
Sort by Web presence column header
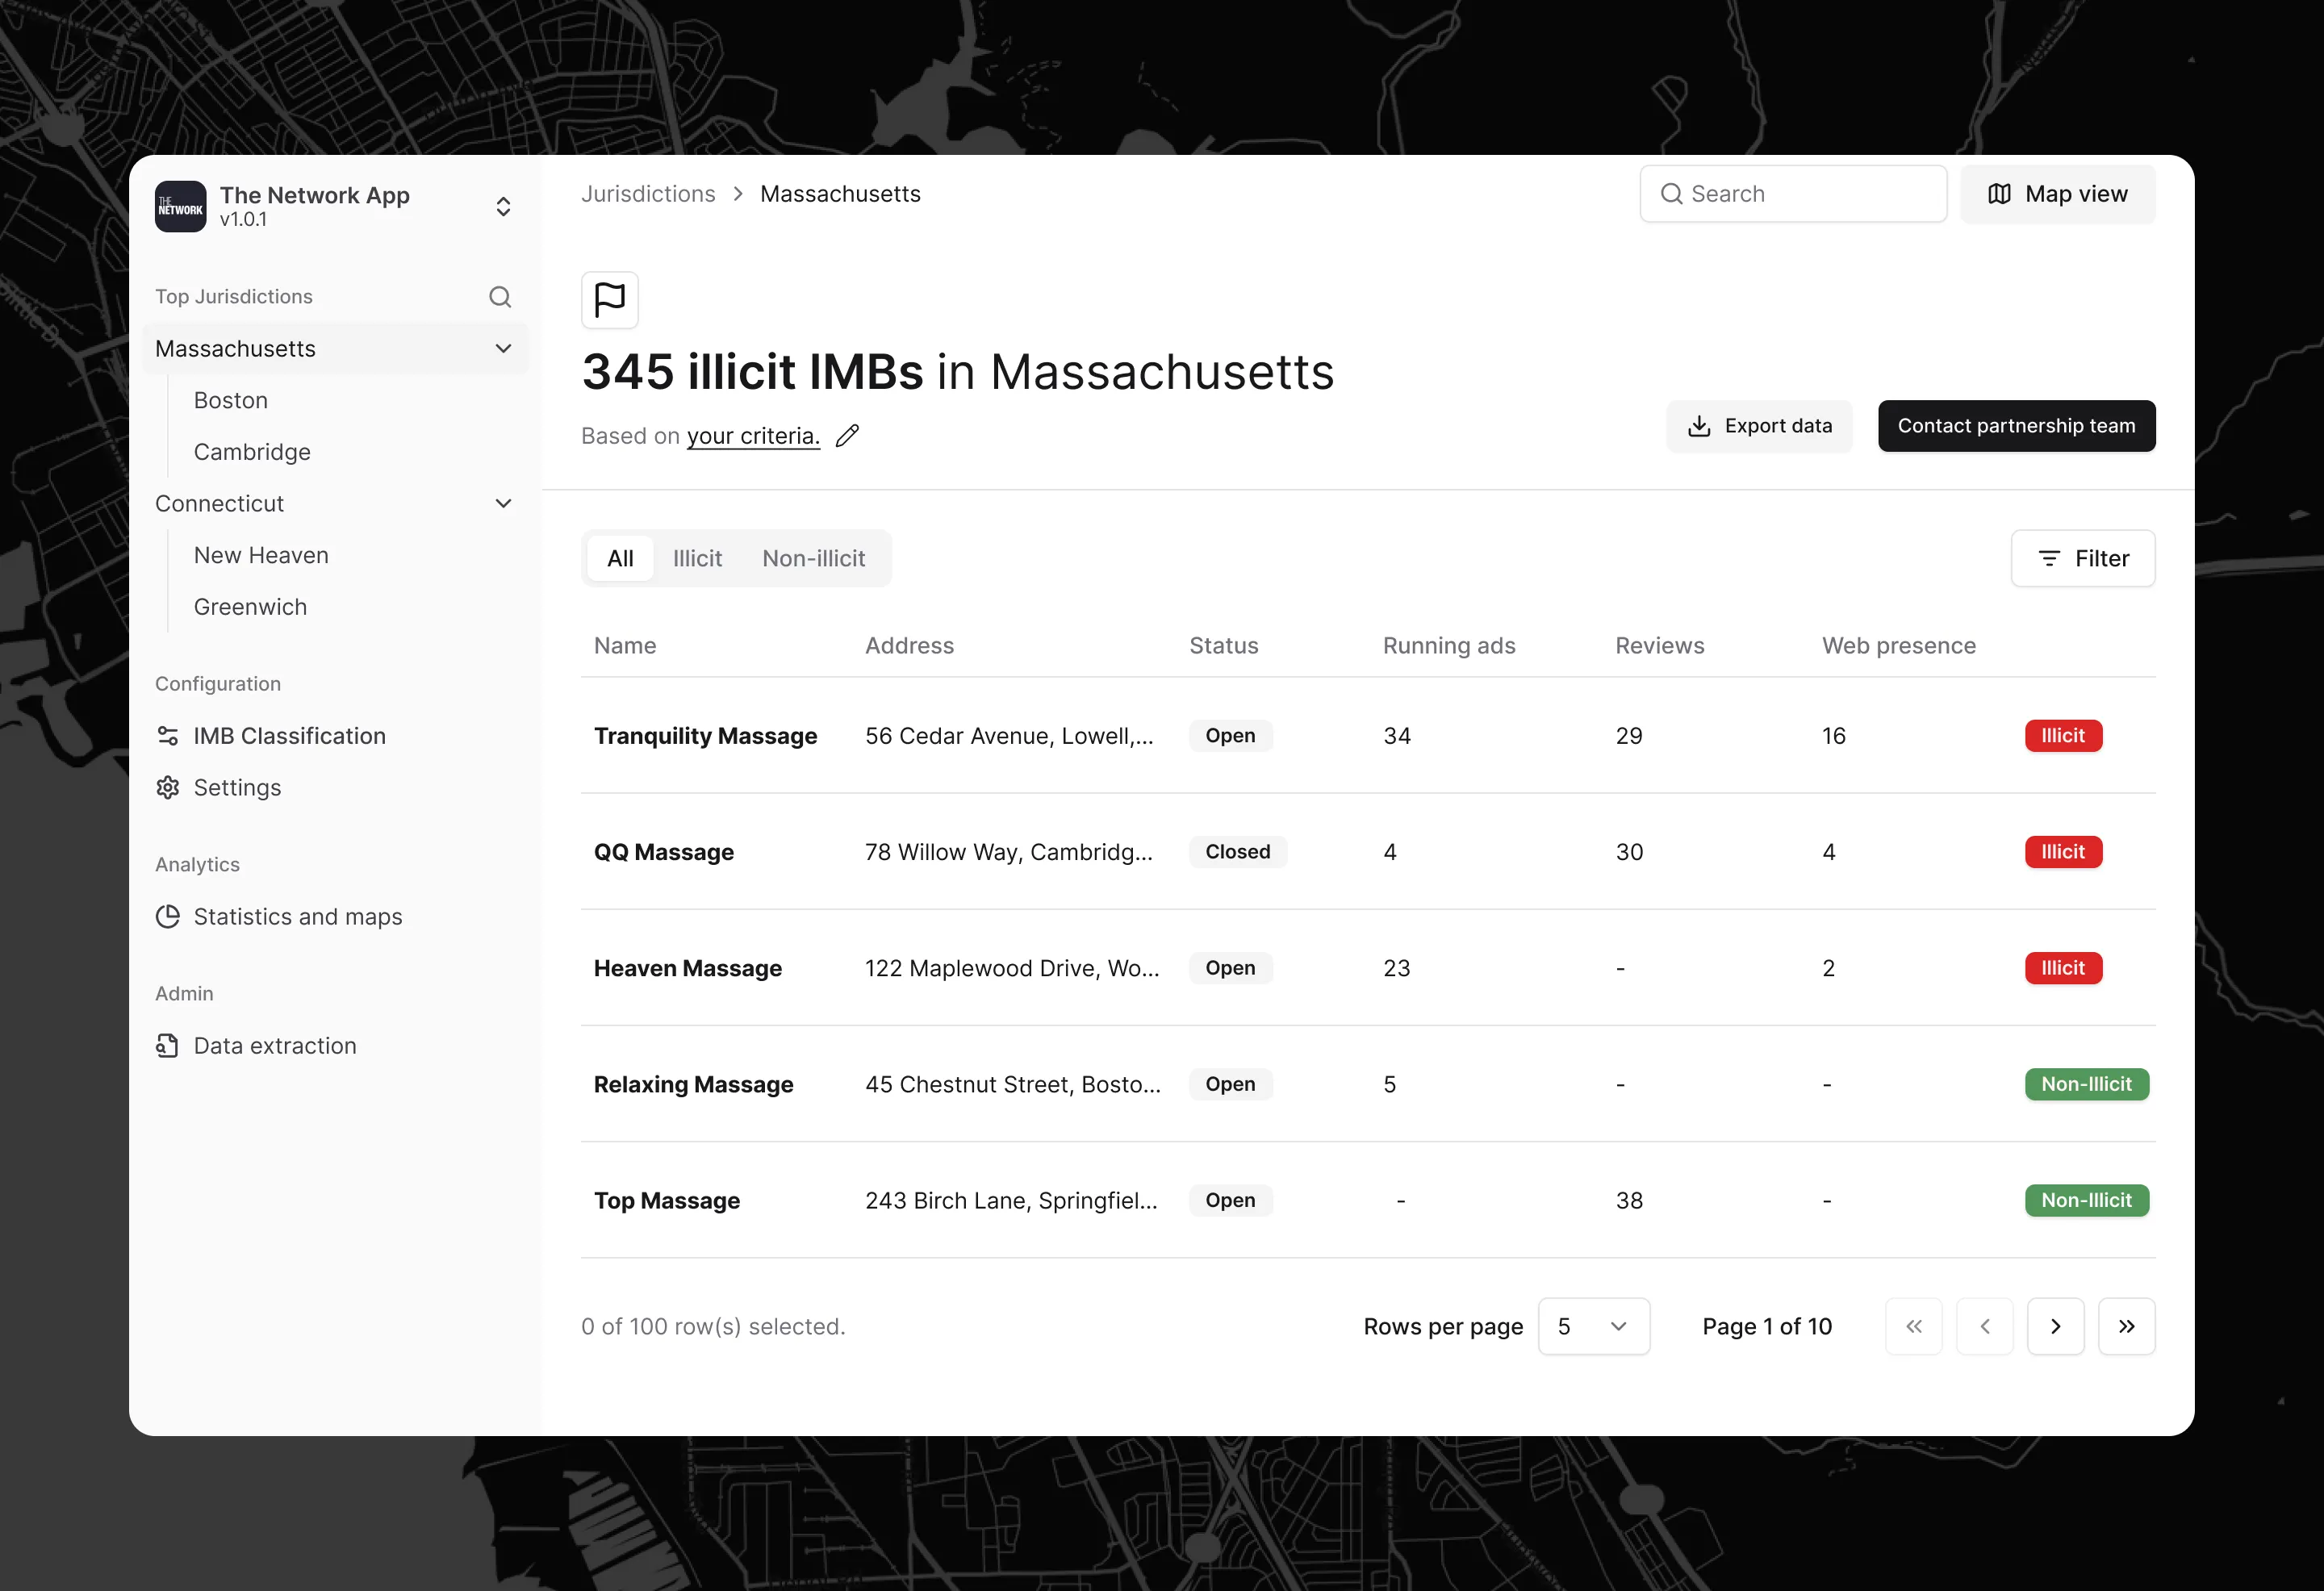point(1898,646)
